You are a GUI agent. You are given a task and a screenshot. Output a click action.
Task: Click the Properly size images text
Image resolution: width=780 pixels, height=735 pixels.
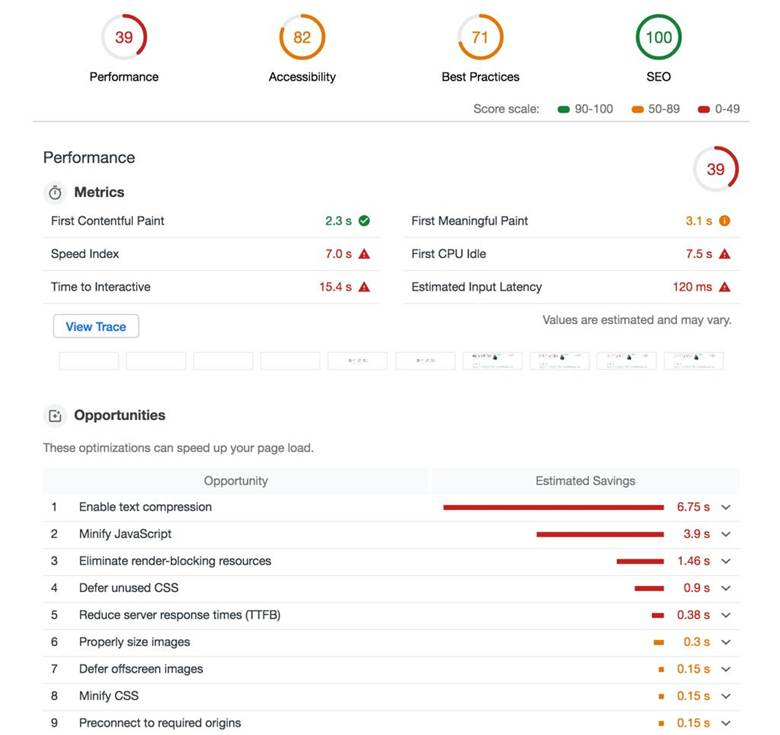[134, 642]
